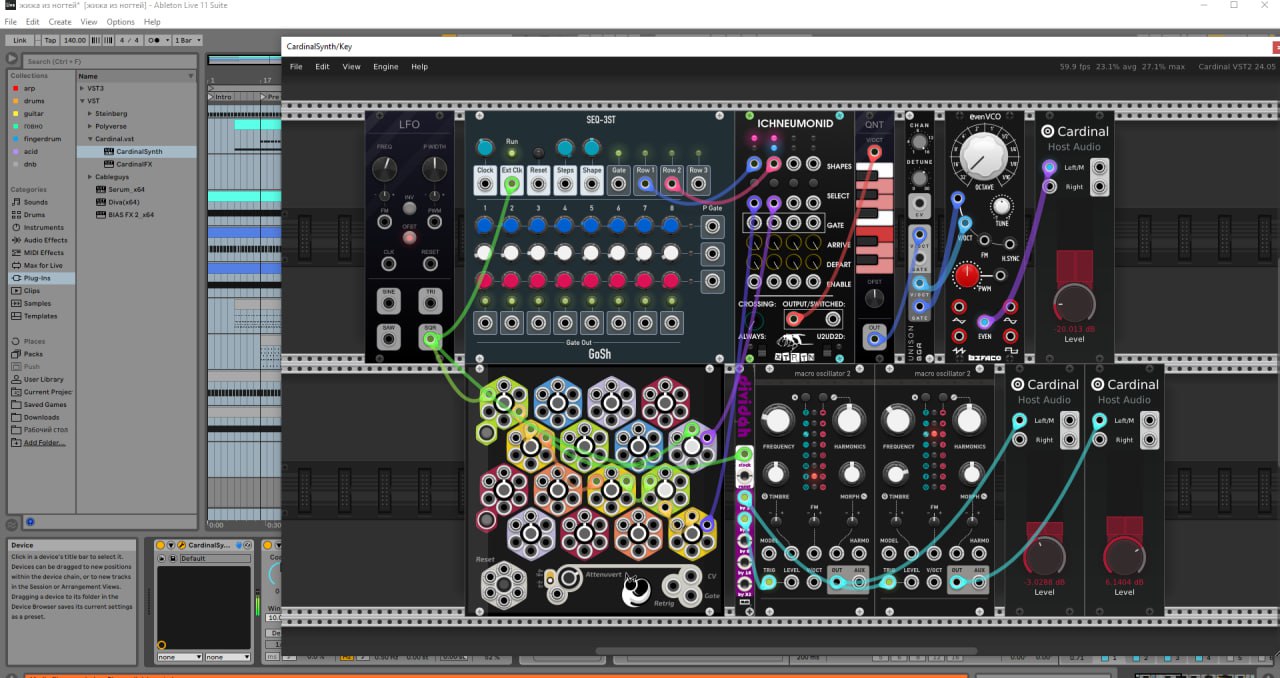Select Audio Effects category
1280x678 pixels.
[x=38, y=240]
